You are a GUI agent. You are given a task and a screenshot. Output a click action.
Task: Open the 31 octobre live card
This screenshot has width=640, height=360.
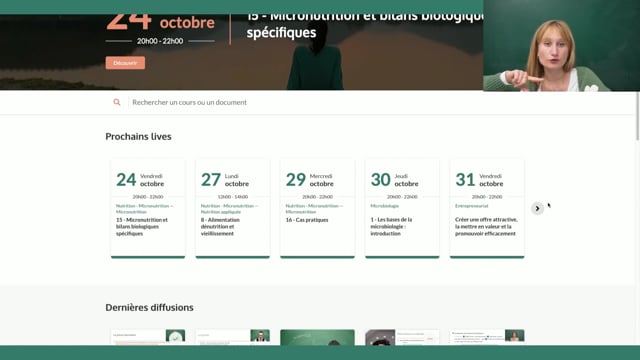click(x=487, y=209)
